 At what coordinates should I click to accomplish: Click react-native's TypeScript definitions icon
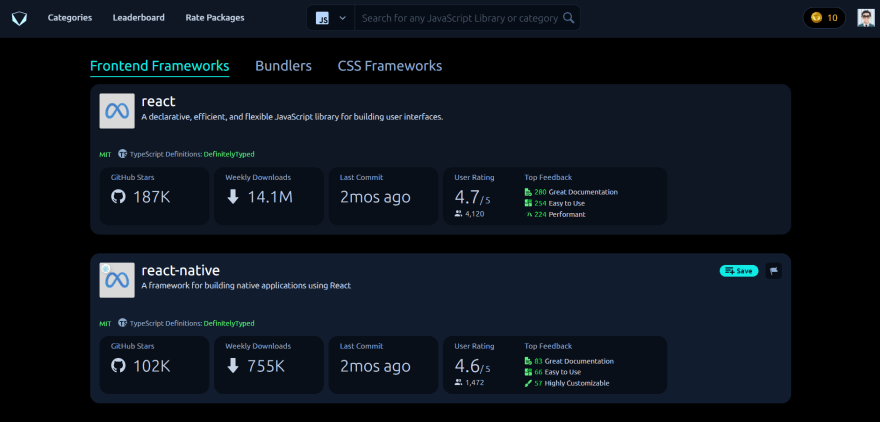122,323
